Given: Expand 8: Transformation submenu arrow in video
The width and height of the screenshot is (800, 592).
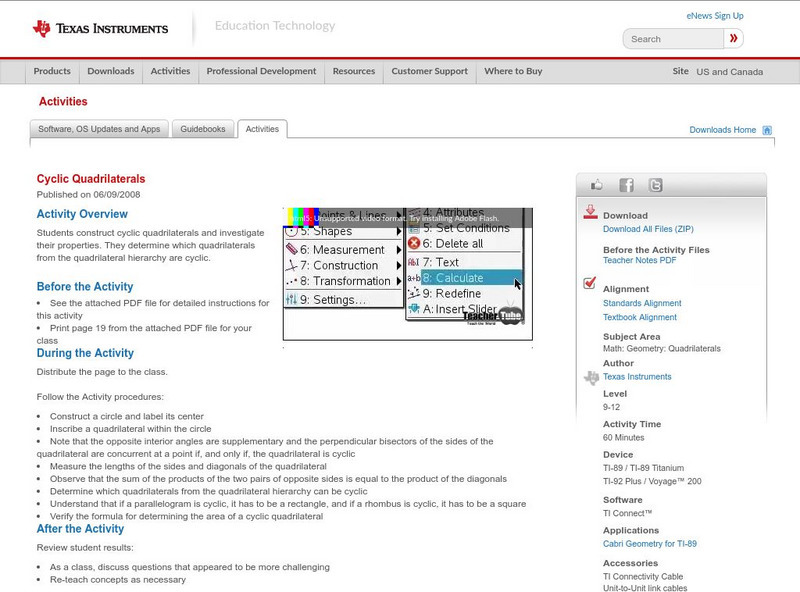Looking at the screenshot, I should [x=399, y=281].
